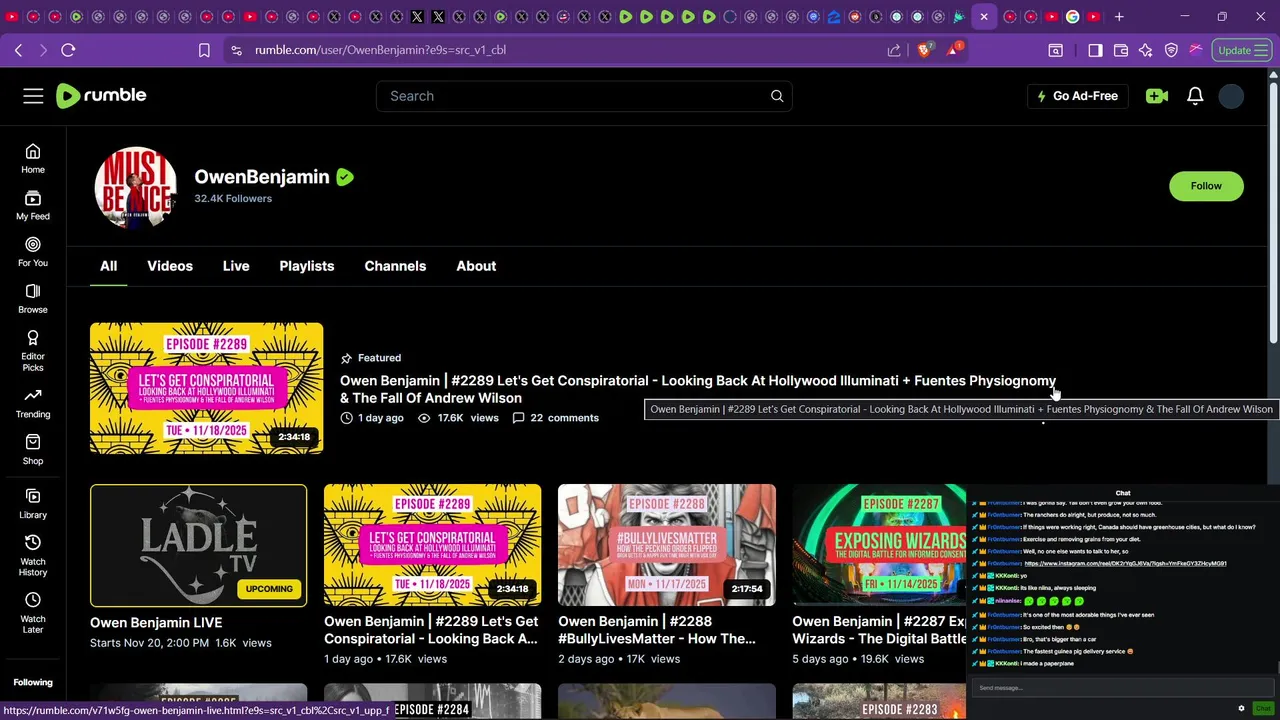Click the Rumble logo
Viewport: 1280px width, 720px height.
pyautogui.click(x=101, y=96)
